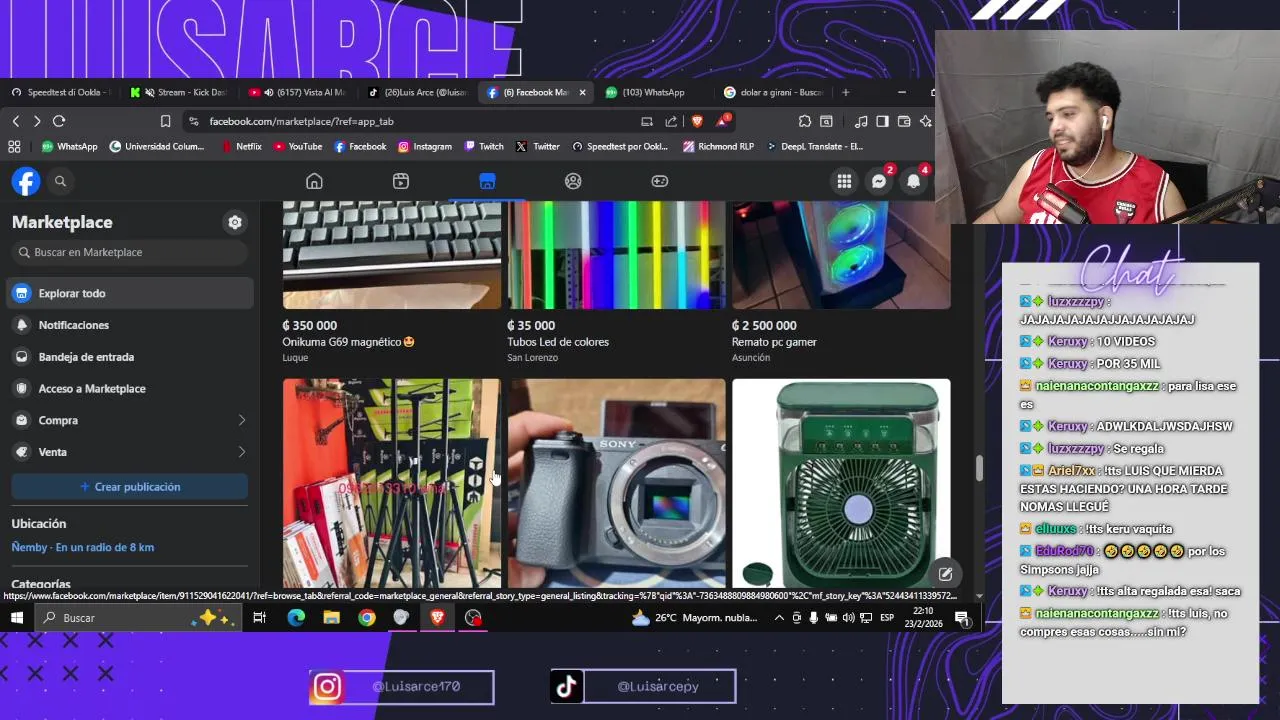
Task: Open the Messenger chats icon
Action: coord(879,181)
